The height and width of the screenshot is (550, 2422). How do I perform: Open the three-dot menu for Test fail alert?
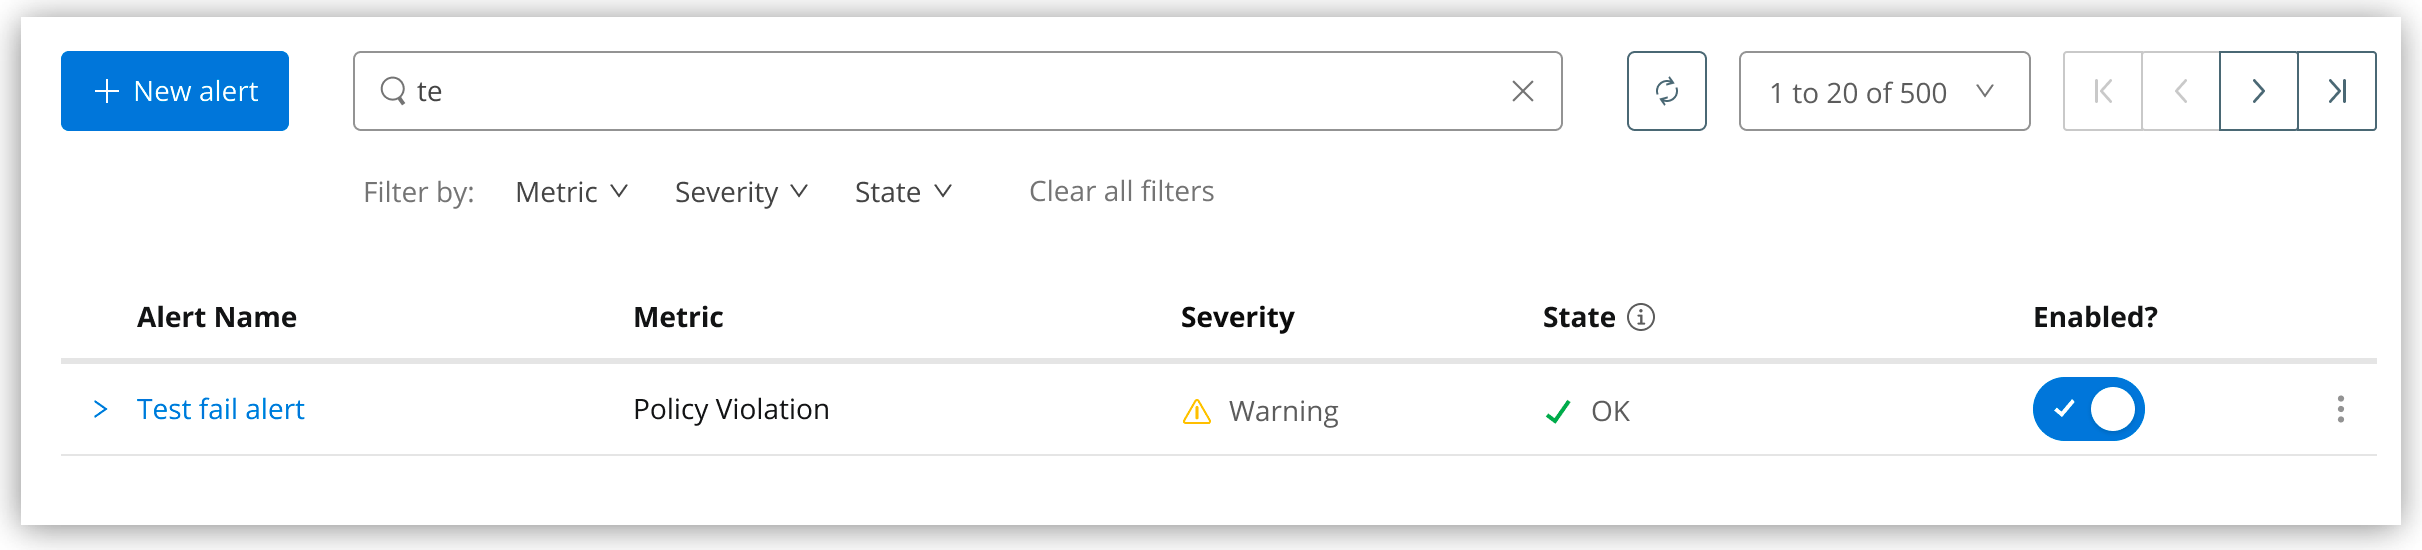(x=2340, y=409)
